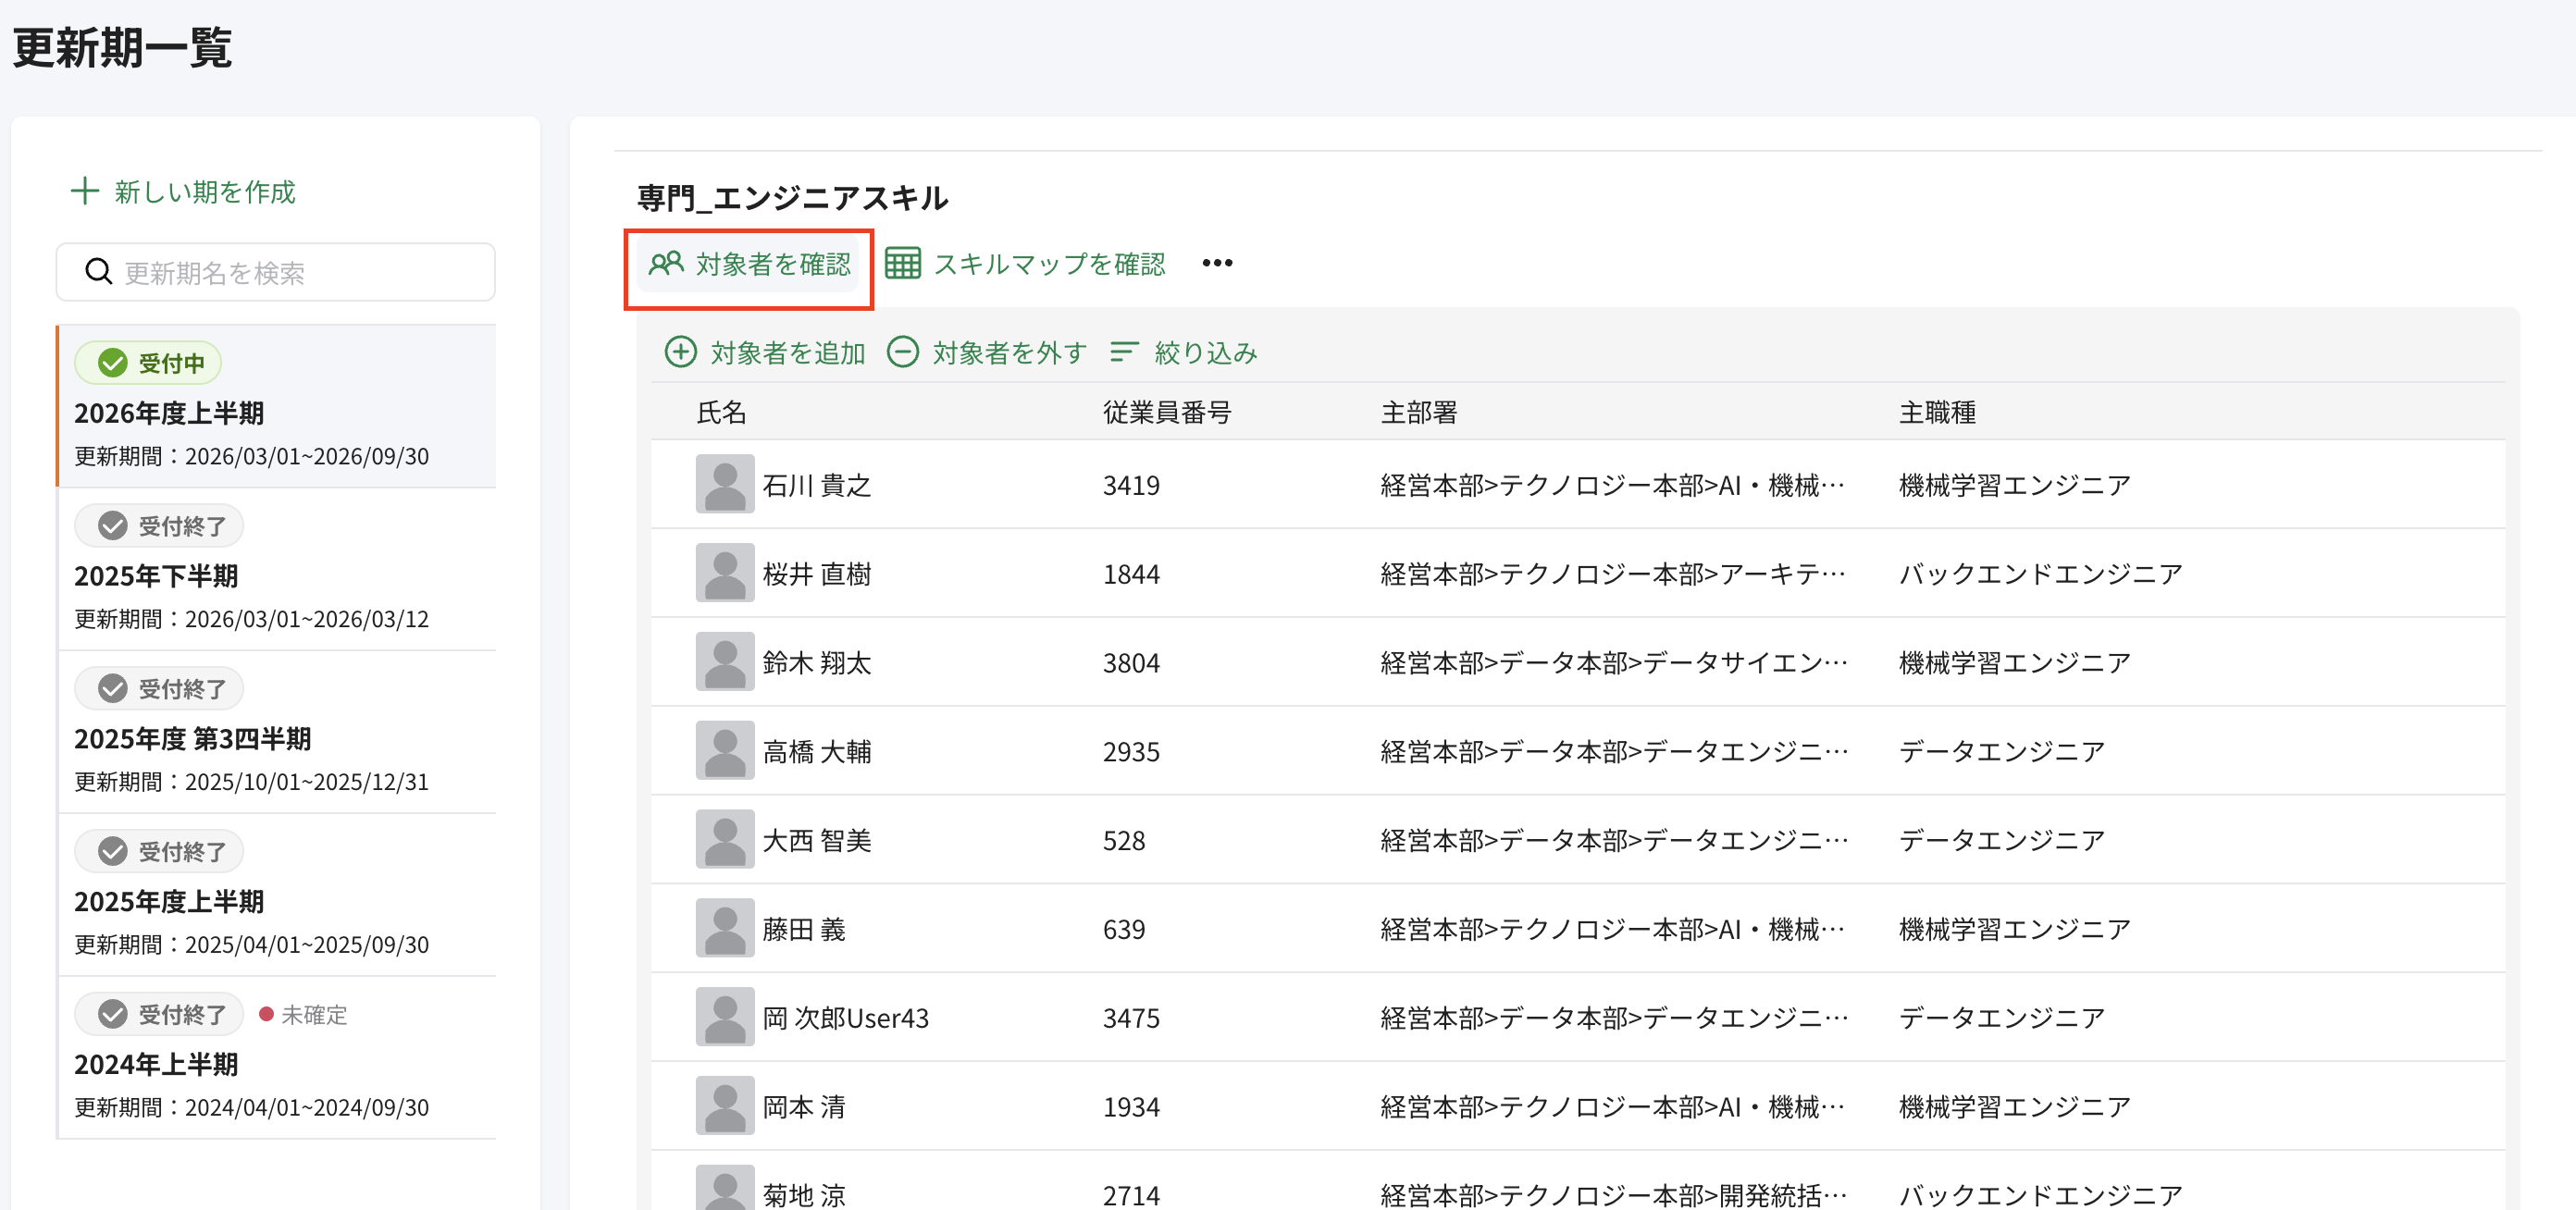Click the 主職種 column header
This screenshot has width=2576, height=1210.
[1937, 412]
